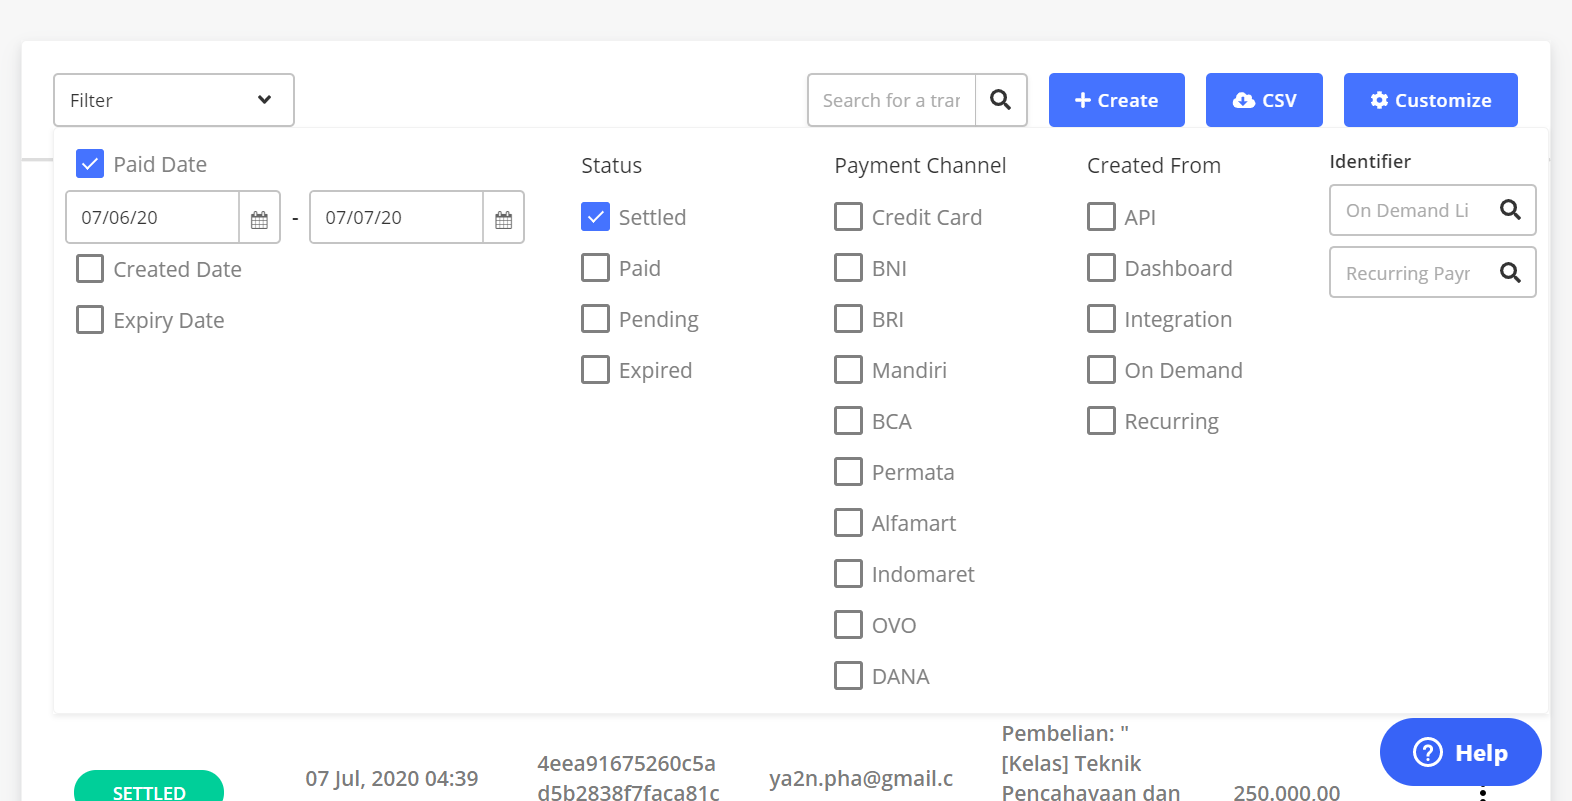Tick the Pending status checkbox
This screenshot has height=801, width=1572.
click(595, 319)
